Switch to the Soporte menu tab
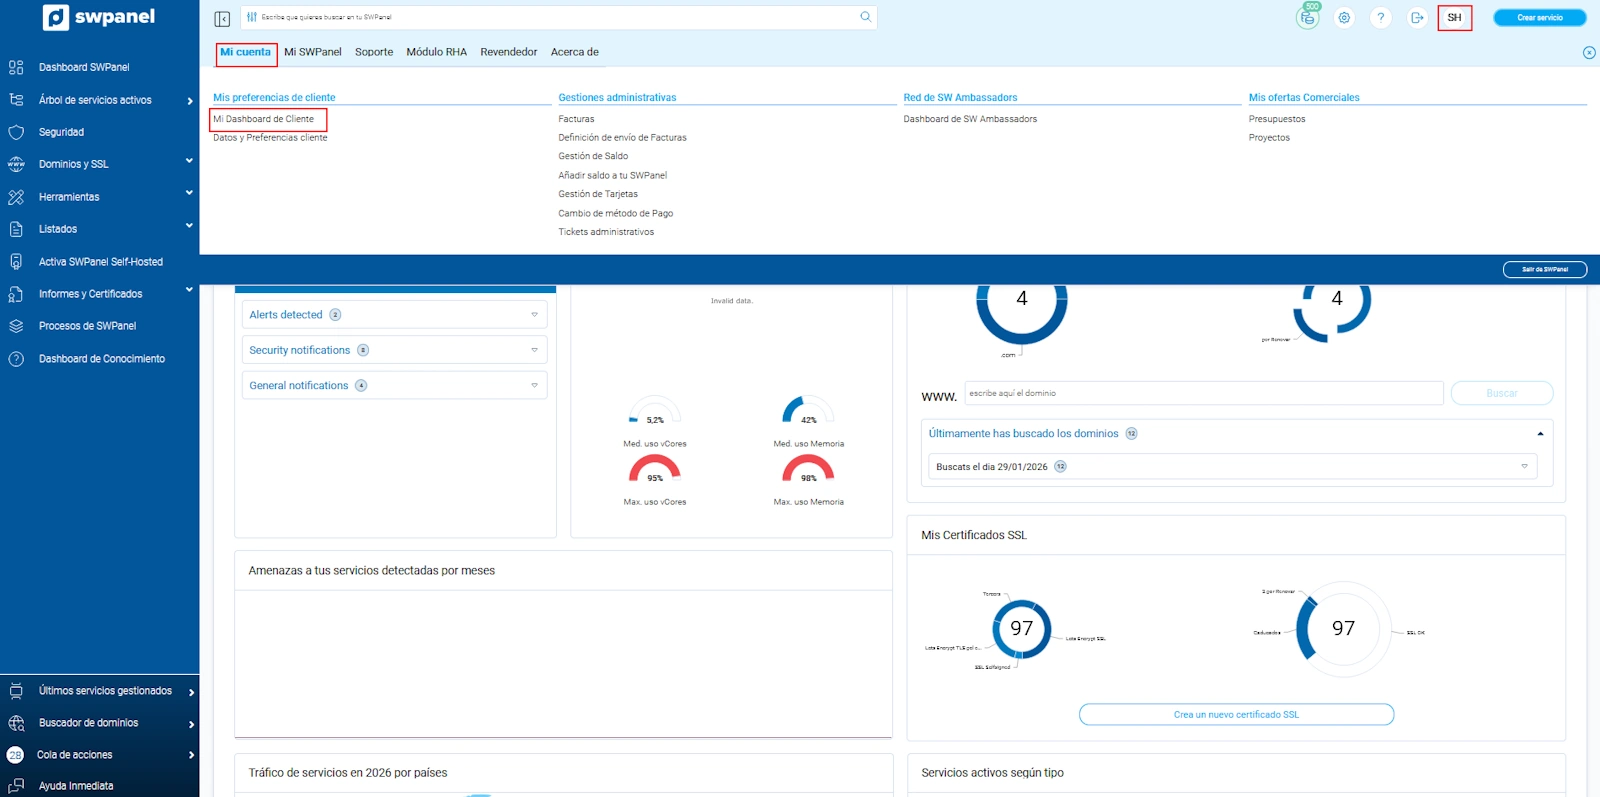The width and height of the screenshot is (1600, 797). [x=374, y=52]
